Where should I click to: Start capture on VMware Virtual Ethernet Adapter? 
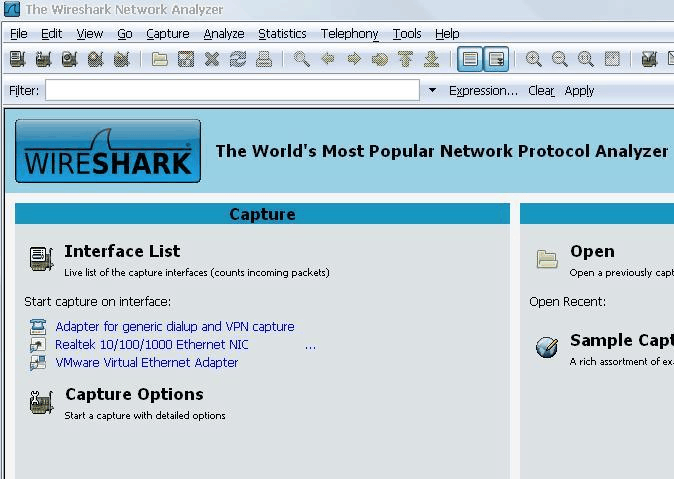coord(147,362)
